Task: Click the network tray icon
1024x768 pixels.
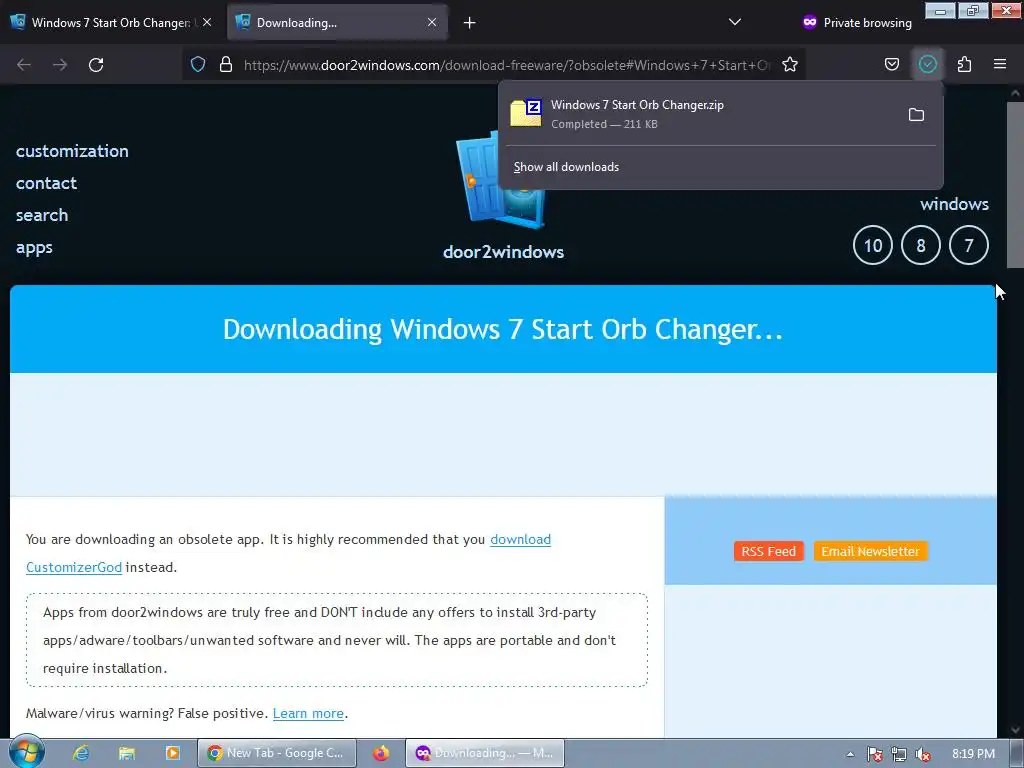Action: (899, 754)
